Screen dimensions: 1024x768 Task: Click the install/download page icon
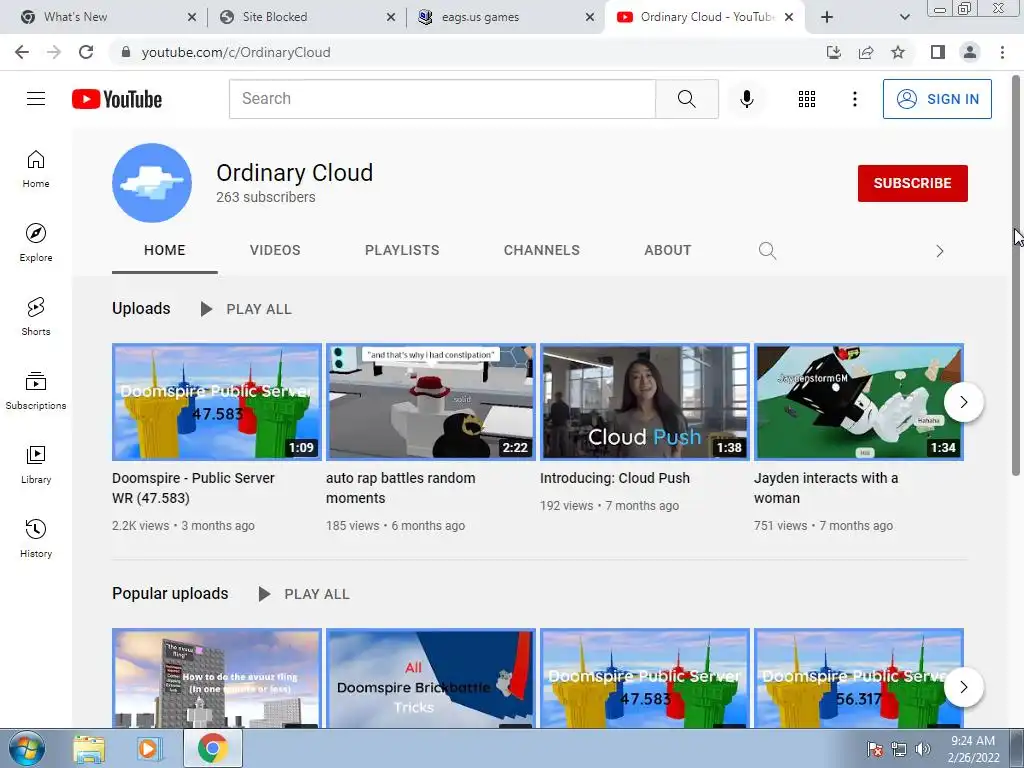(x=833, y=52)
